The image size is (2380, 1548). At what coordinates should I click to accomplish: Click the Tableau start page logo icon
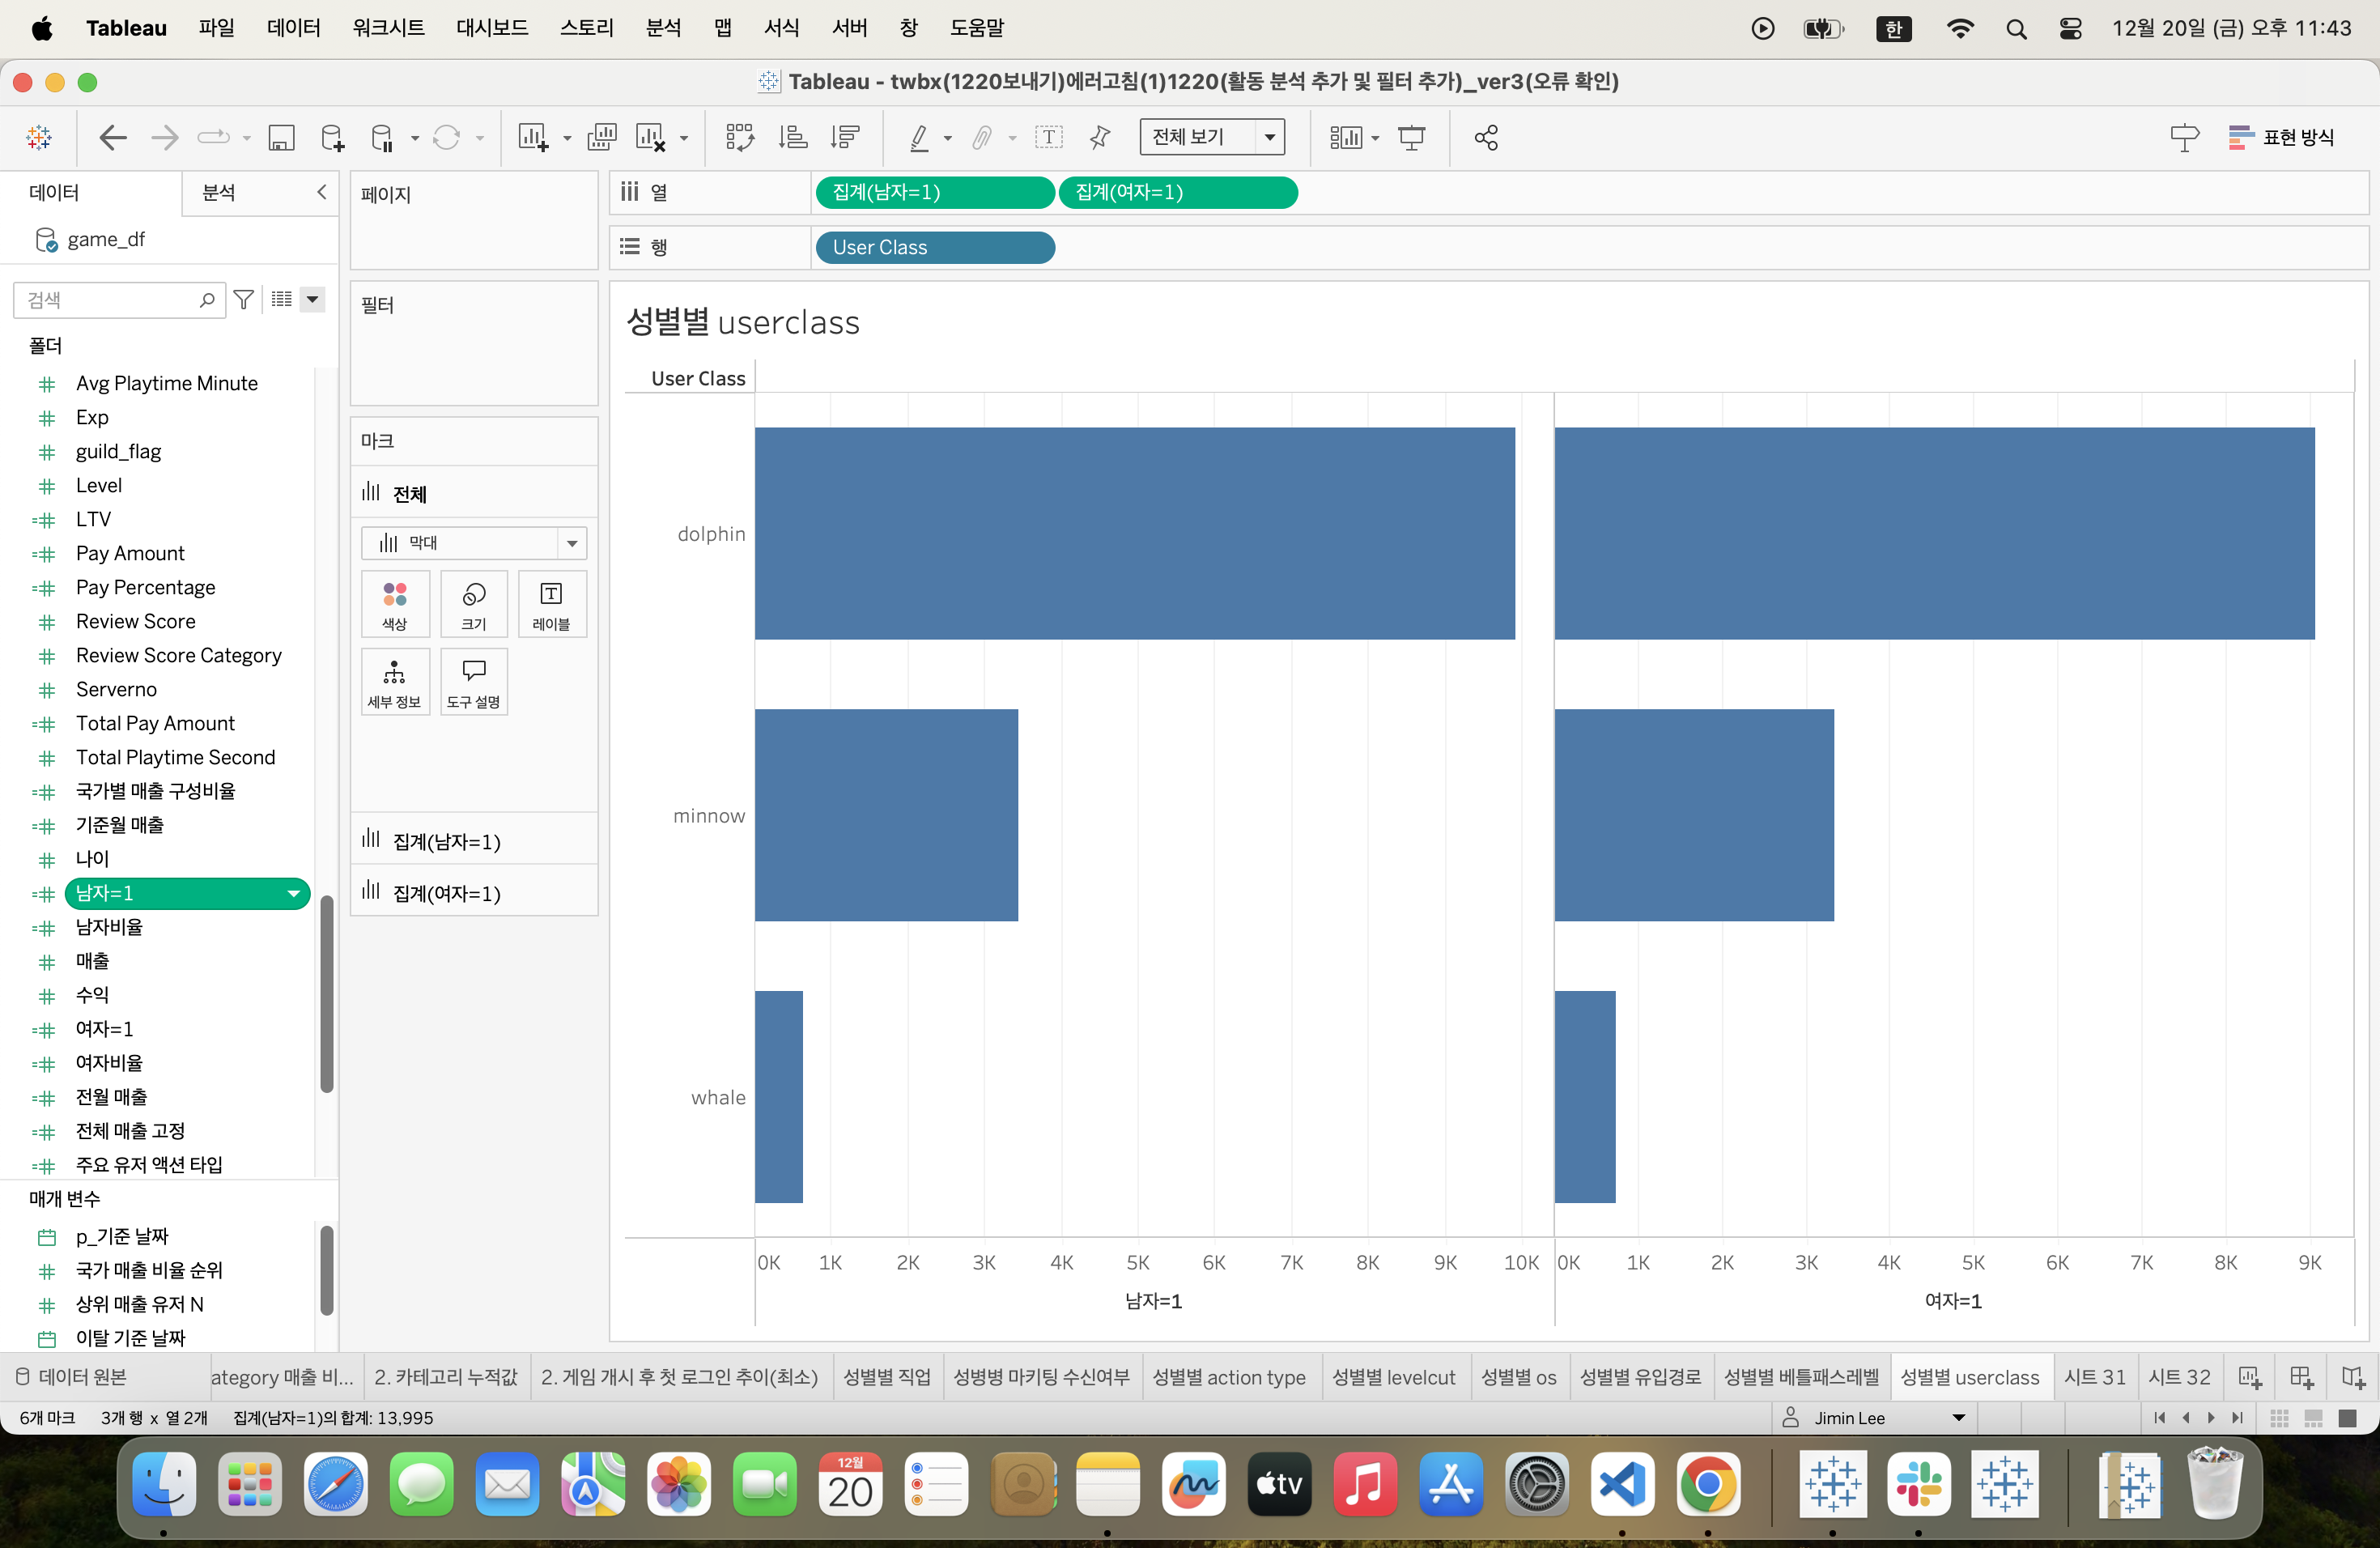click(x=39, y=137)
